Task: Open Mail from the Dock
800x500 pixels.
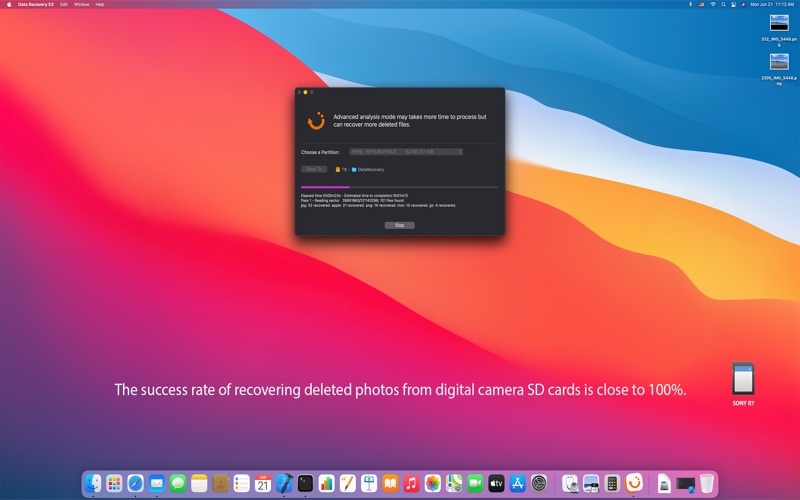Action: 157,483
